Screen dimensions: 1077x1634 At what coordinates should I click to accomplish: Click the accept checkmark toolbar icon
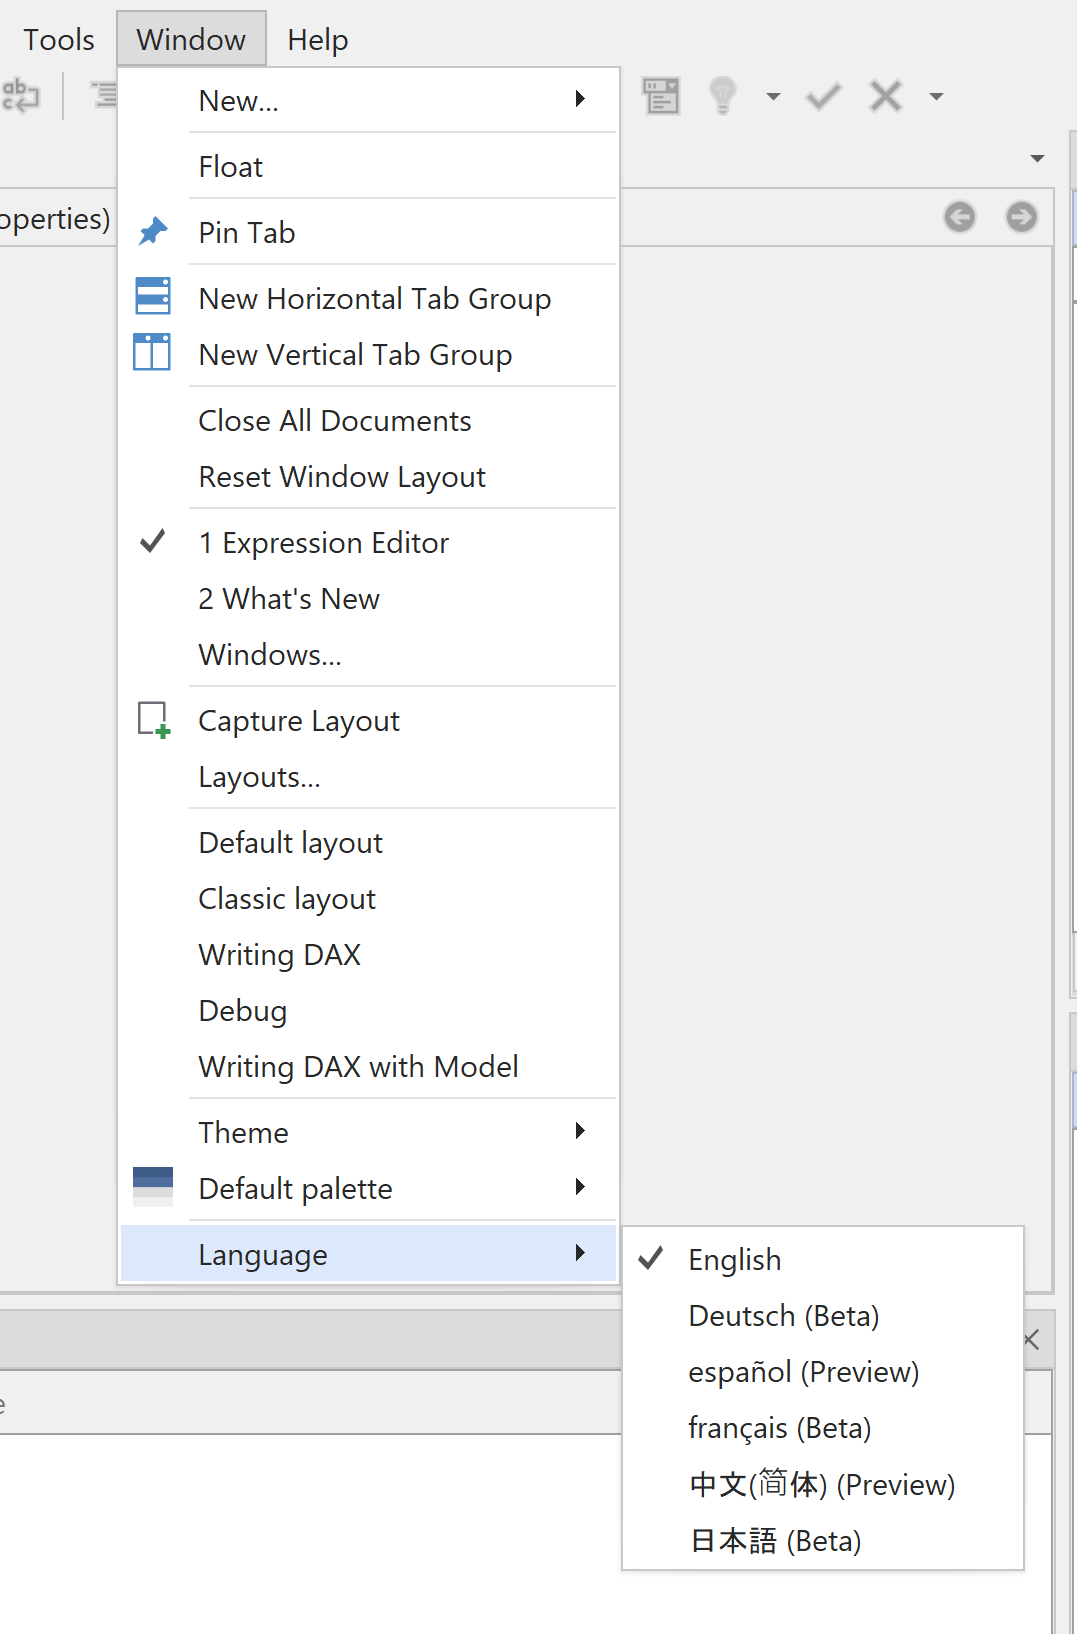[823, 97]
